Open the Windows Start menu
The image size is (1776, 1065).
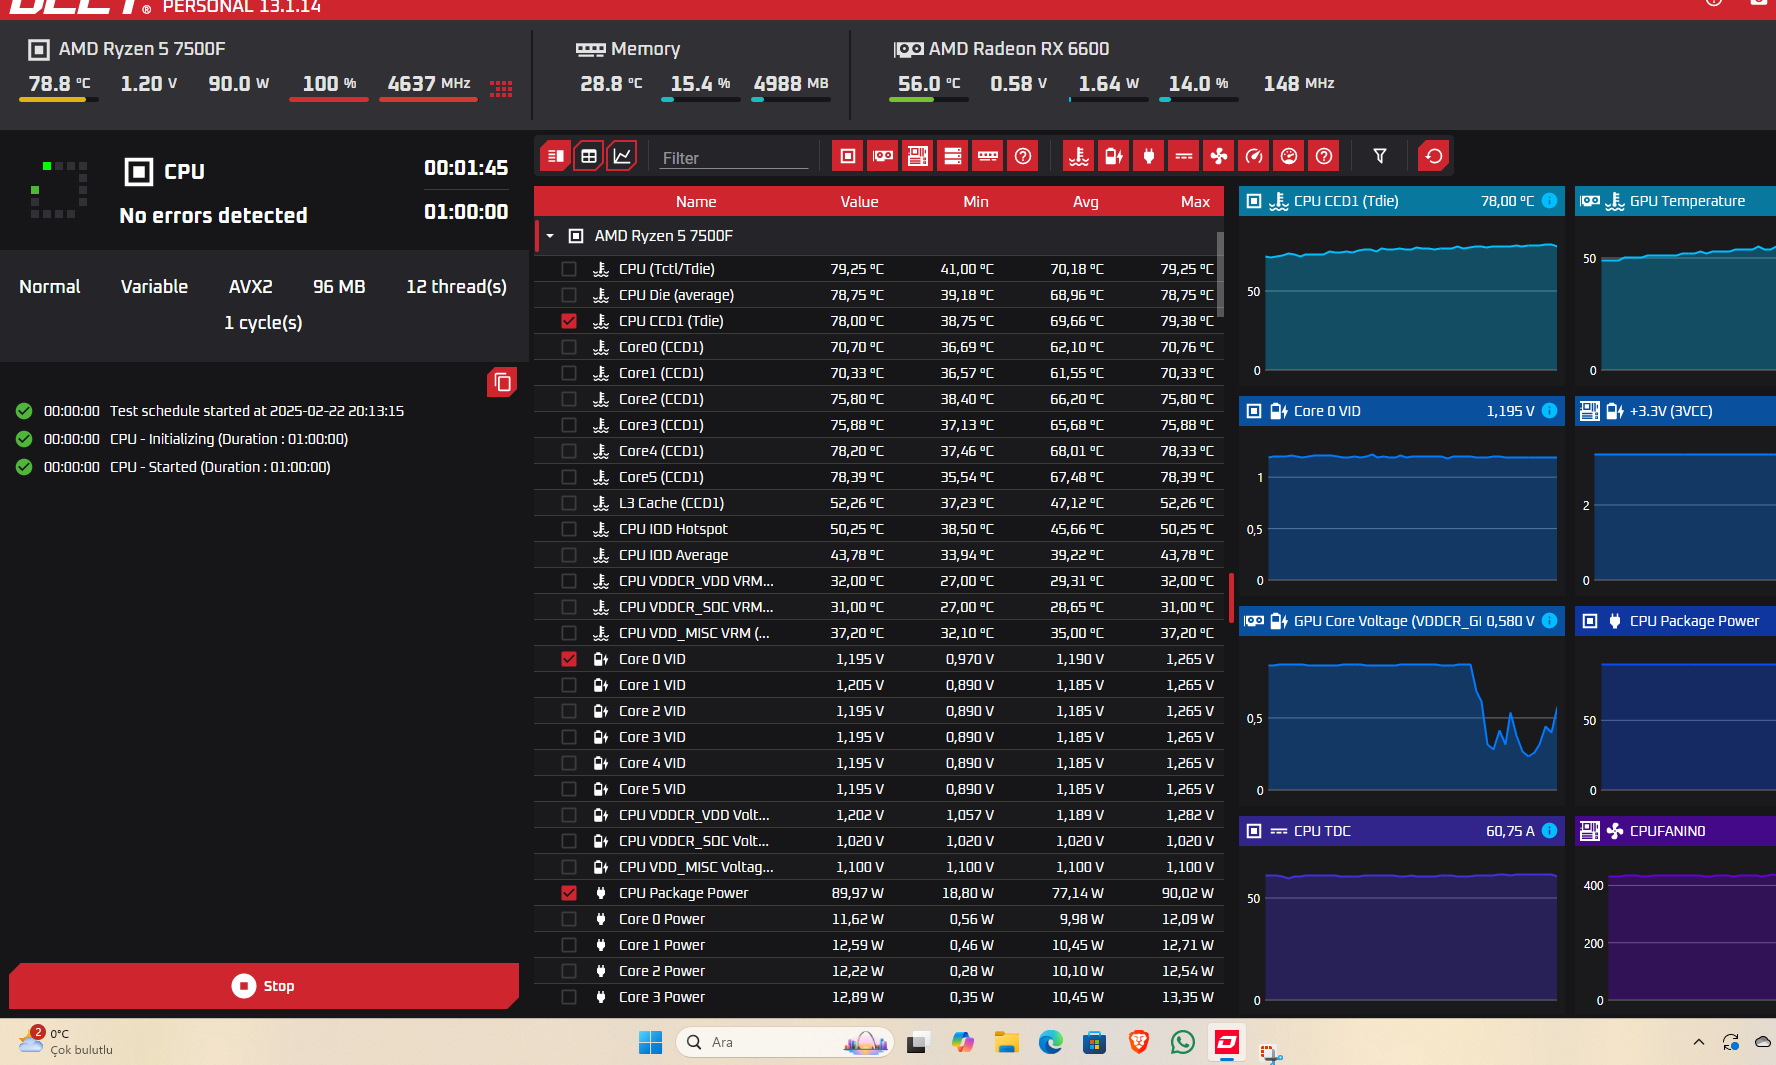(650, 1042)
